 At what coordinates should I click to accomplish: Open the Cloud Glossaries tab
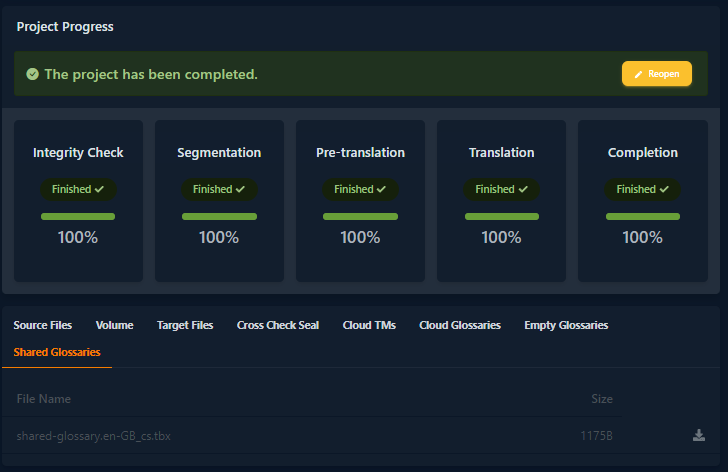(x=460, y=325)
